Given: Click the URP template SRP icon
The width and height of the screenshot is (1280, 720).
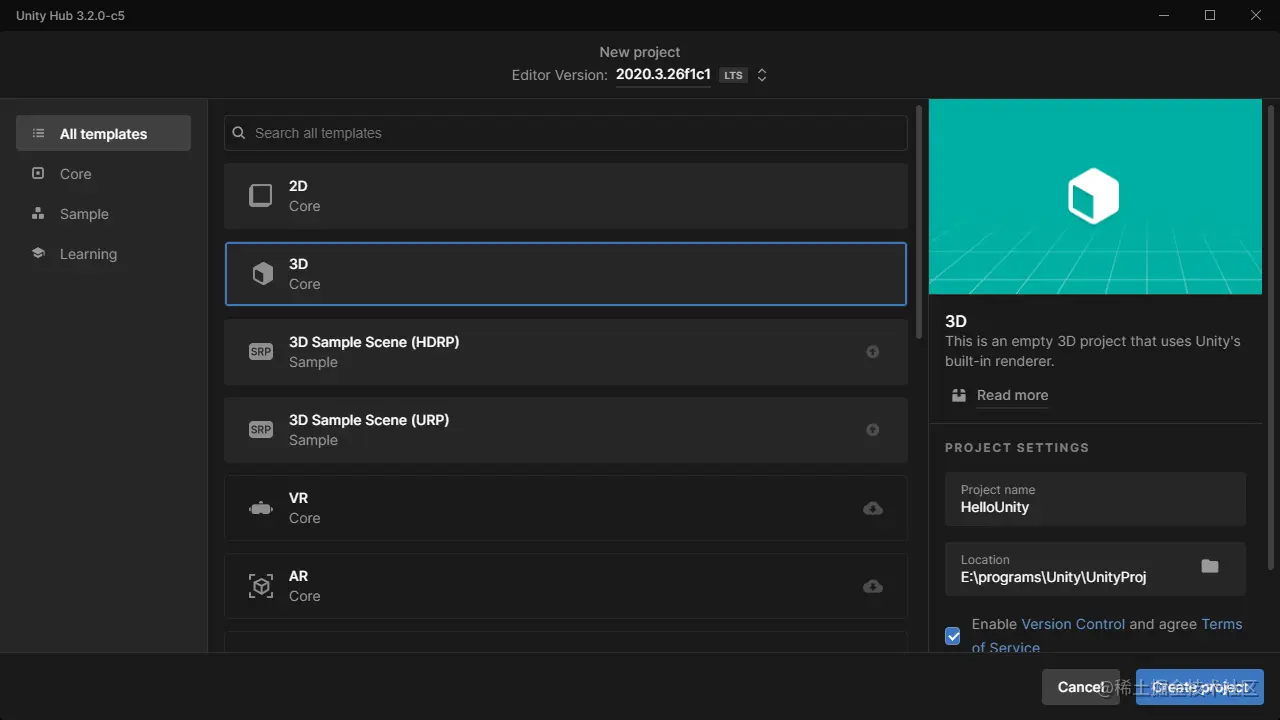Looking at the screenshot, I should coord(261,430).
